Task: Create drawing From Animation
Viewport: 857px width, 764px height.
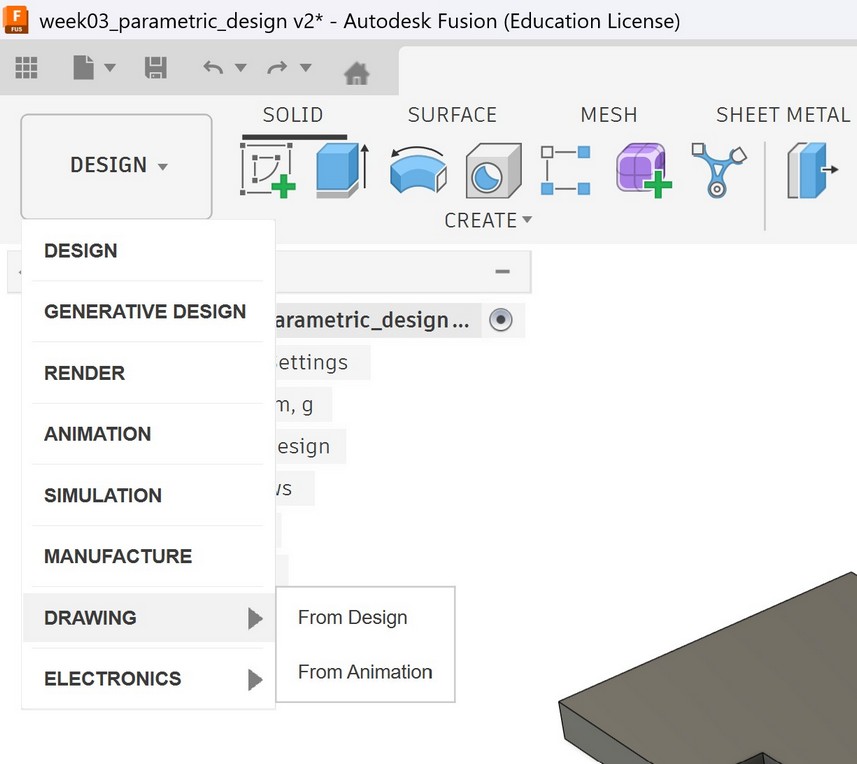Action: click(x=365, y=672)
